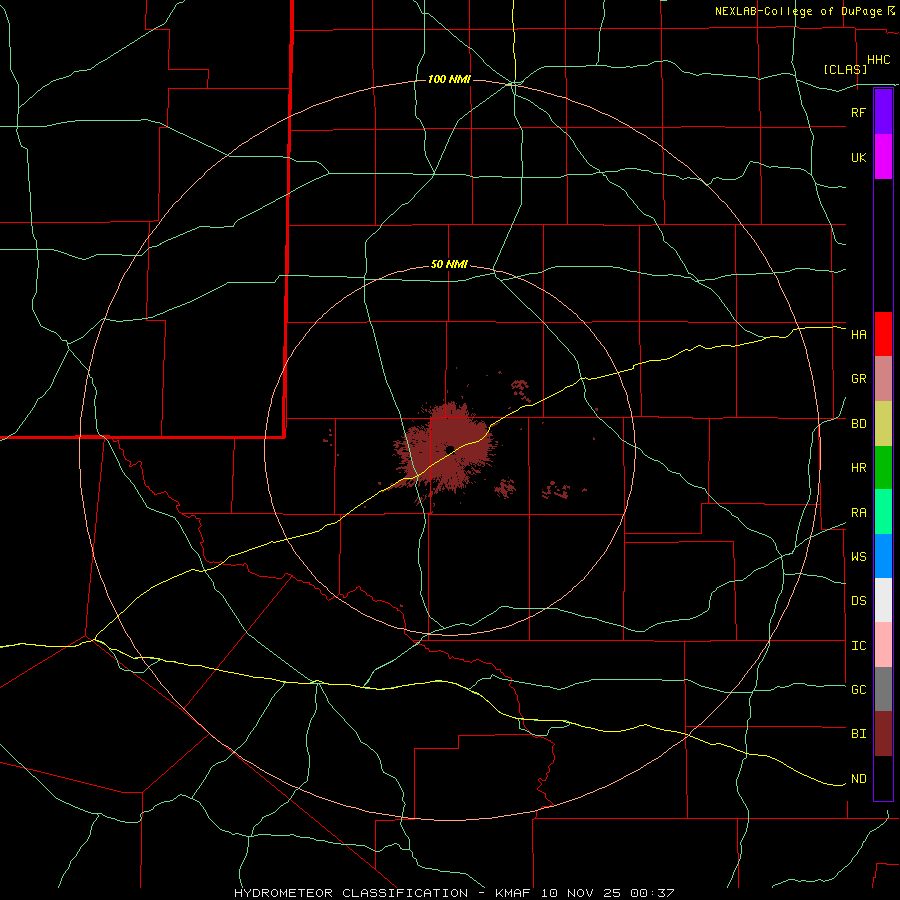Click the 'IC' legend label
Viewport: 900px width, 900px height.
coord(858,646)
